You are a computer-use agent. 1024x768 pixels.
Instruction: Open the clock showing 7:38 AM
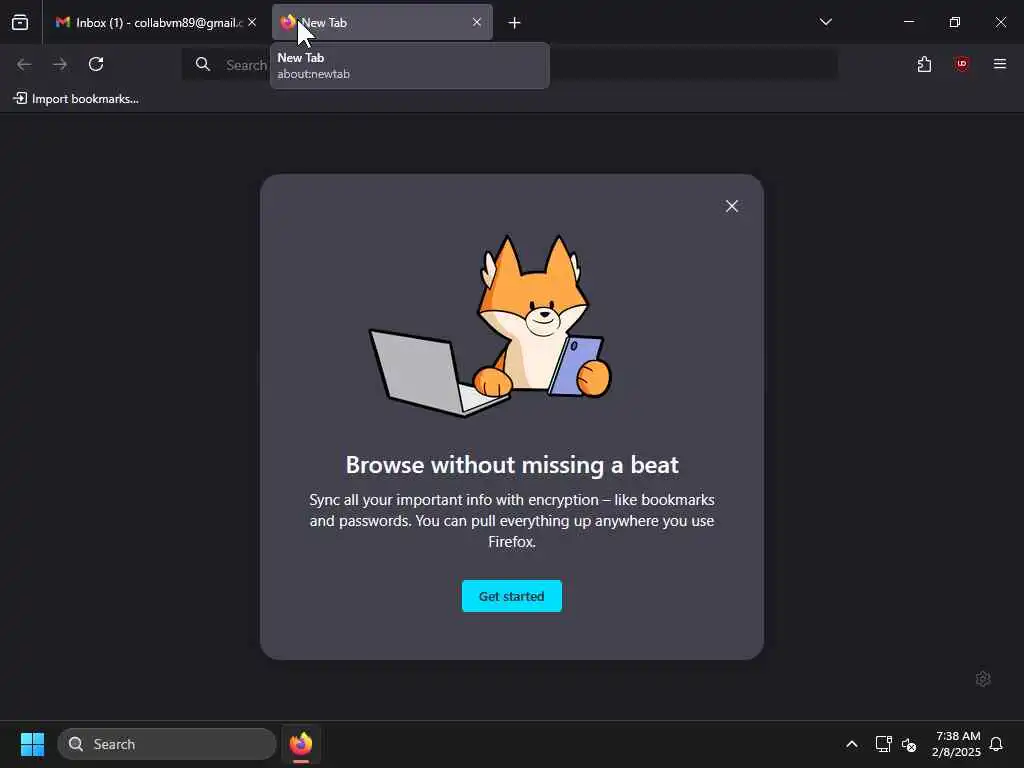pyautogui.click(x=957, y=744)
